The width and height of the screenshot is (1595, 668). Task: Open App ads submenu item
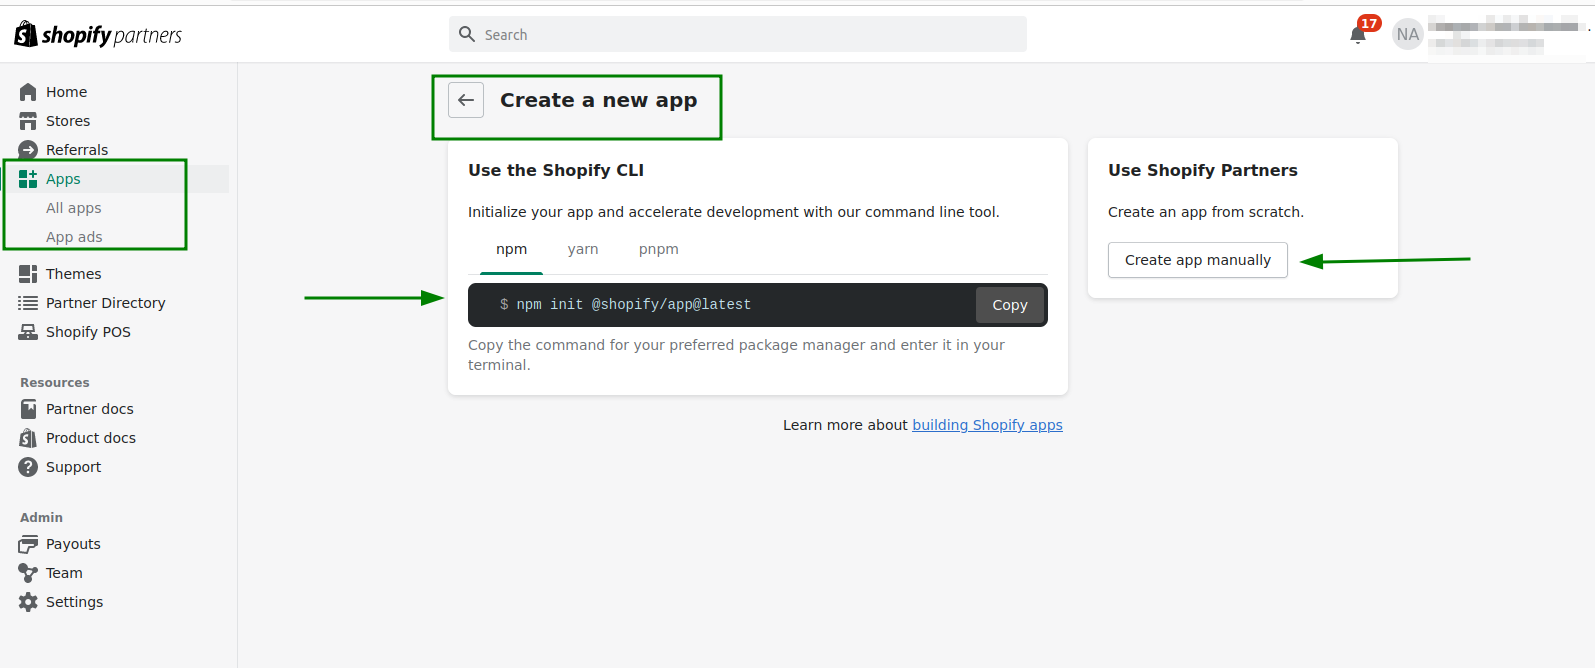74,237
